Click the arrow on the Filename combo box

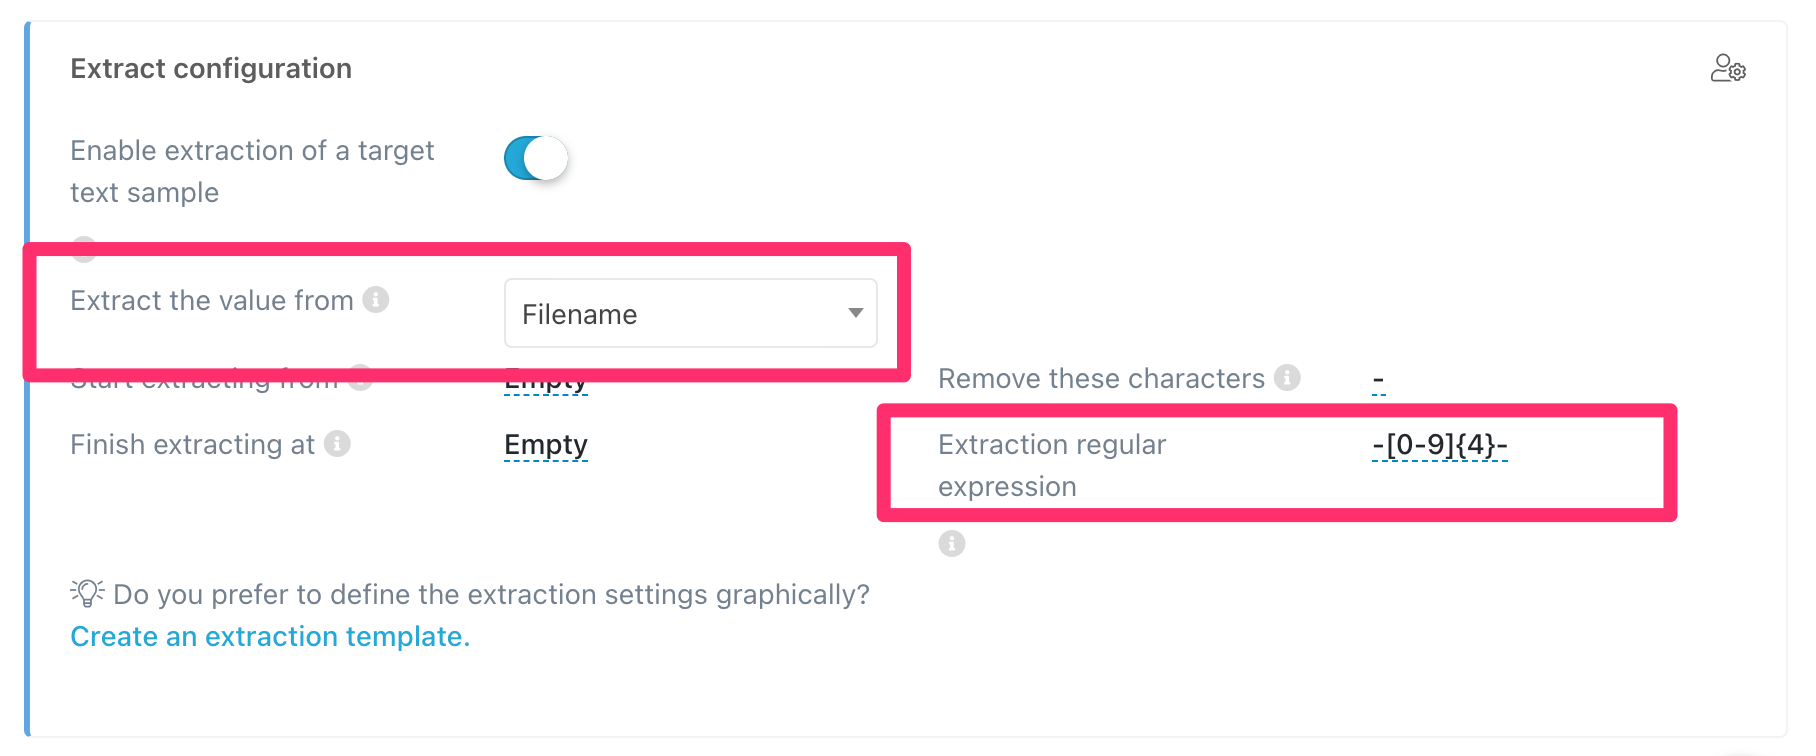pyautogui.click(x=855, y=313)
